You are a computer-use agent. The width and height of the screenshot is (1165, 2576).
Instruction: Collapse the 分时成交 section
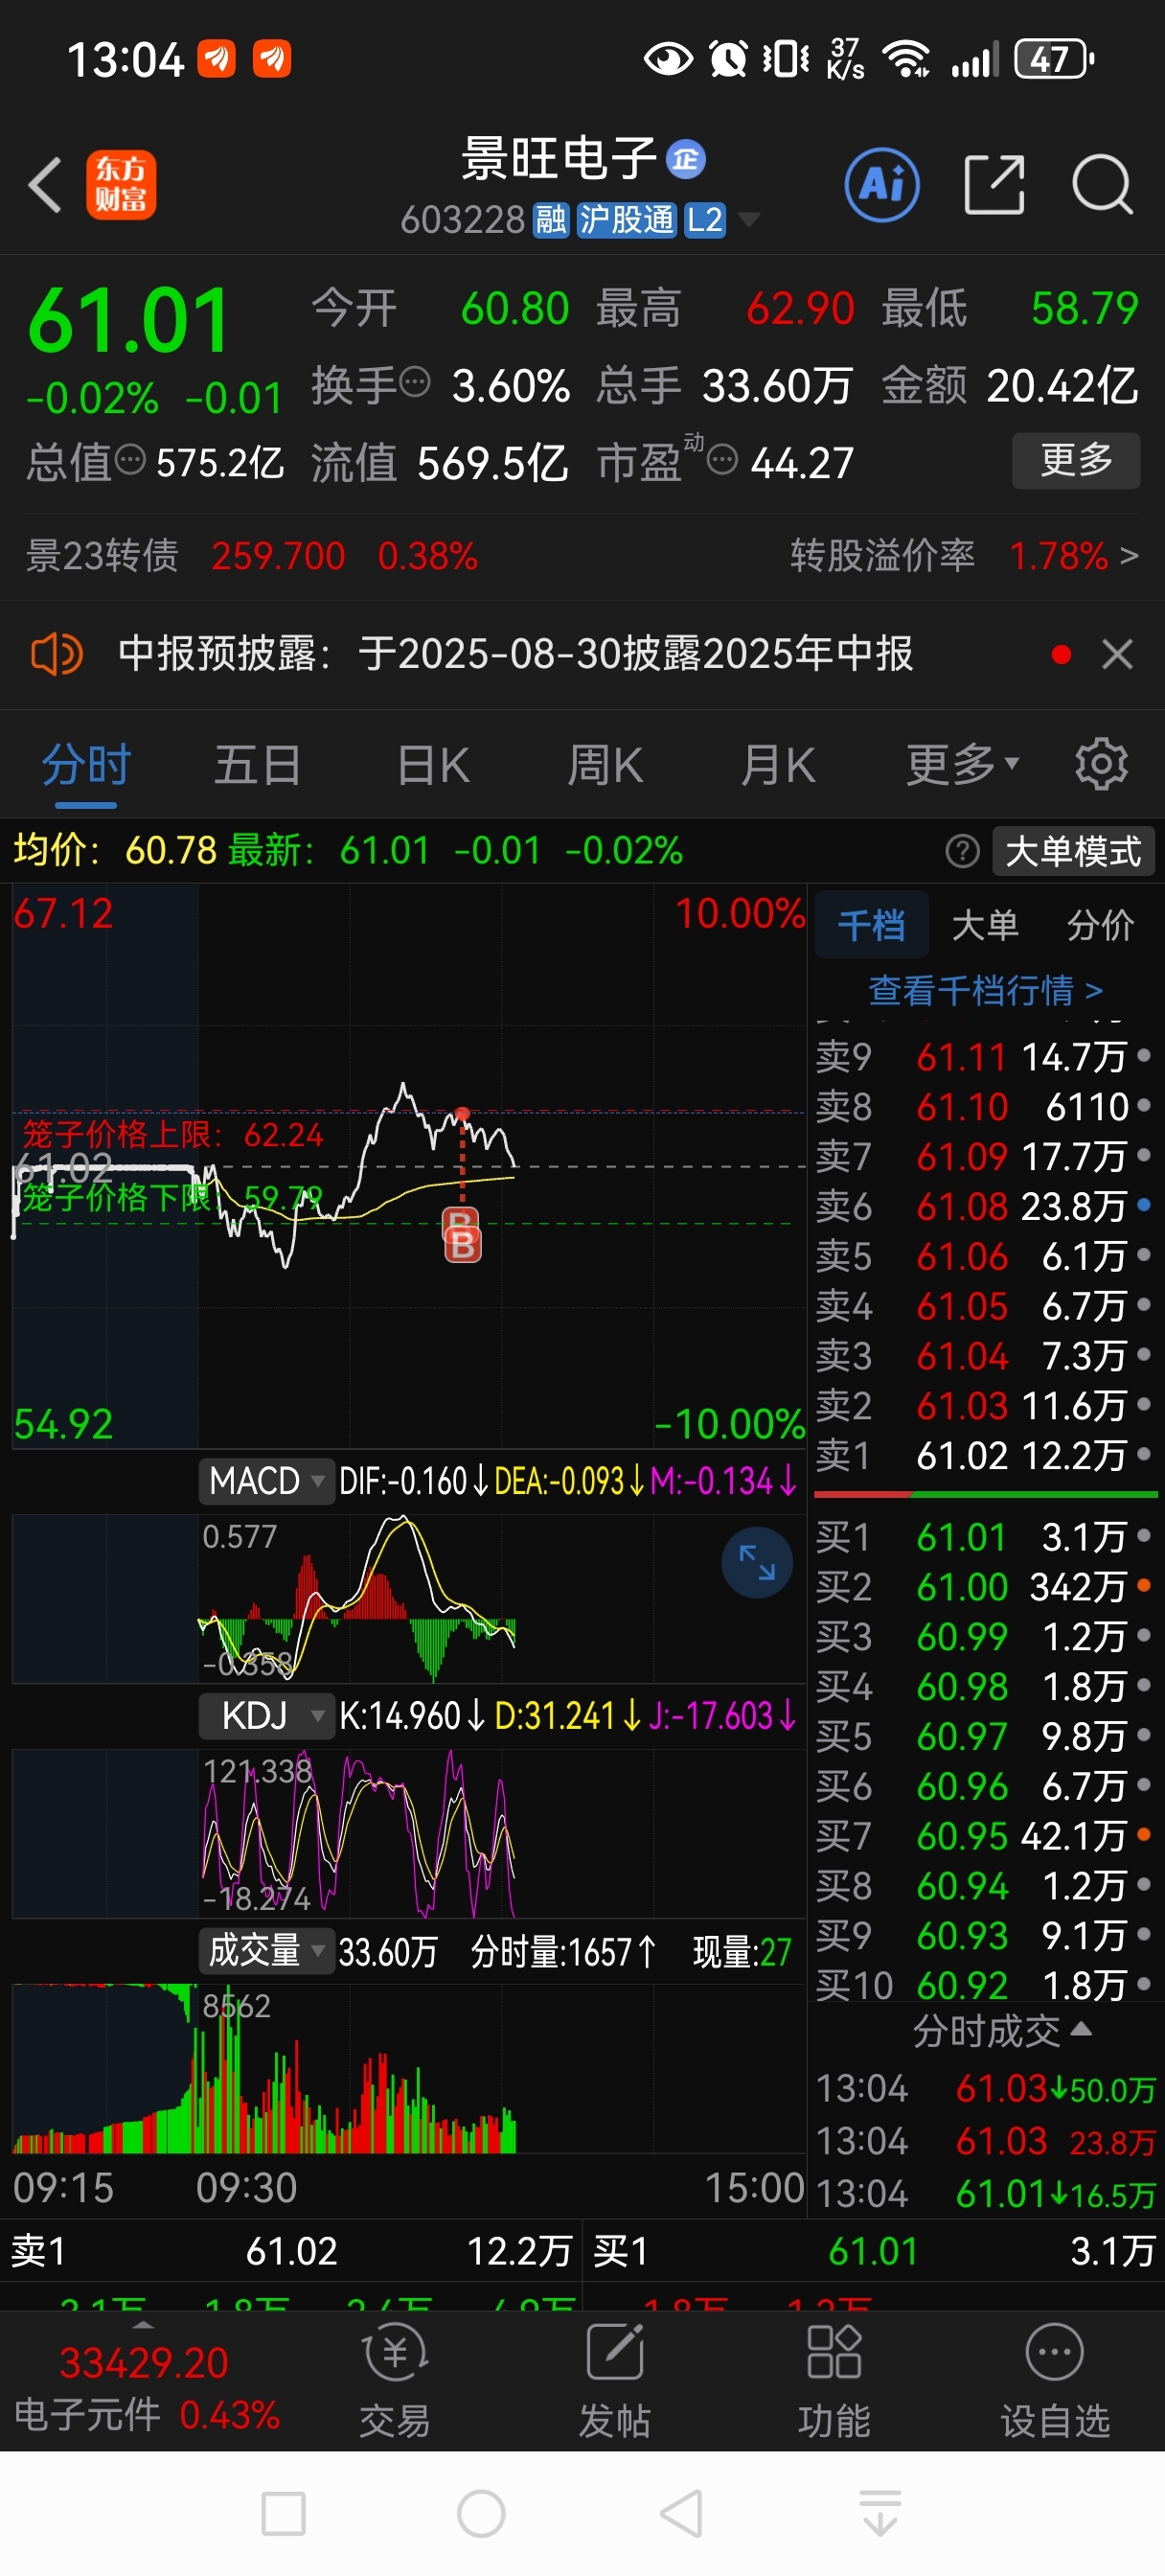click(x=1001, y=2030)
